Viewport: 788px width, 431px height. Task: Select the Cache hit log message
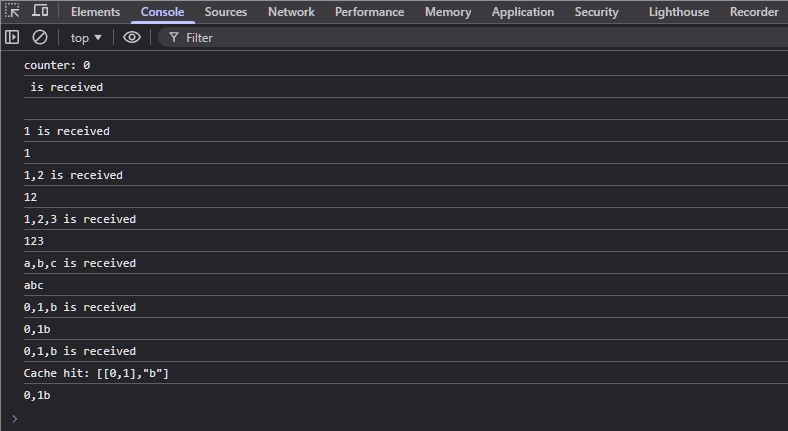pos(96,373)
